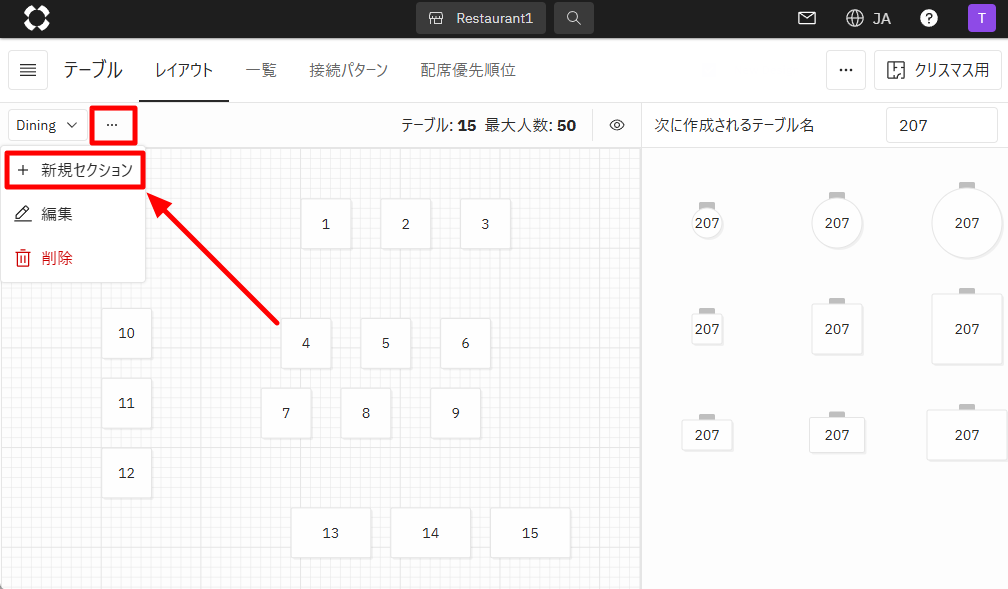Screen dimensions: 1008x589
Task: Select the small square table template
Action: pos(707,329)
